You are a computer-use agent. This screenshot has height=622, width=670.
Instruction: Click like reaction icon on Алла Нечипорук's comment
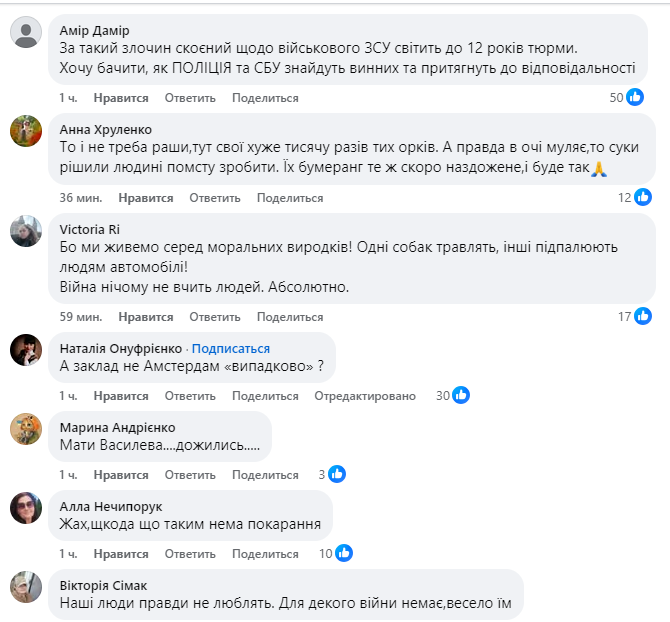pos(344,553)
